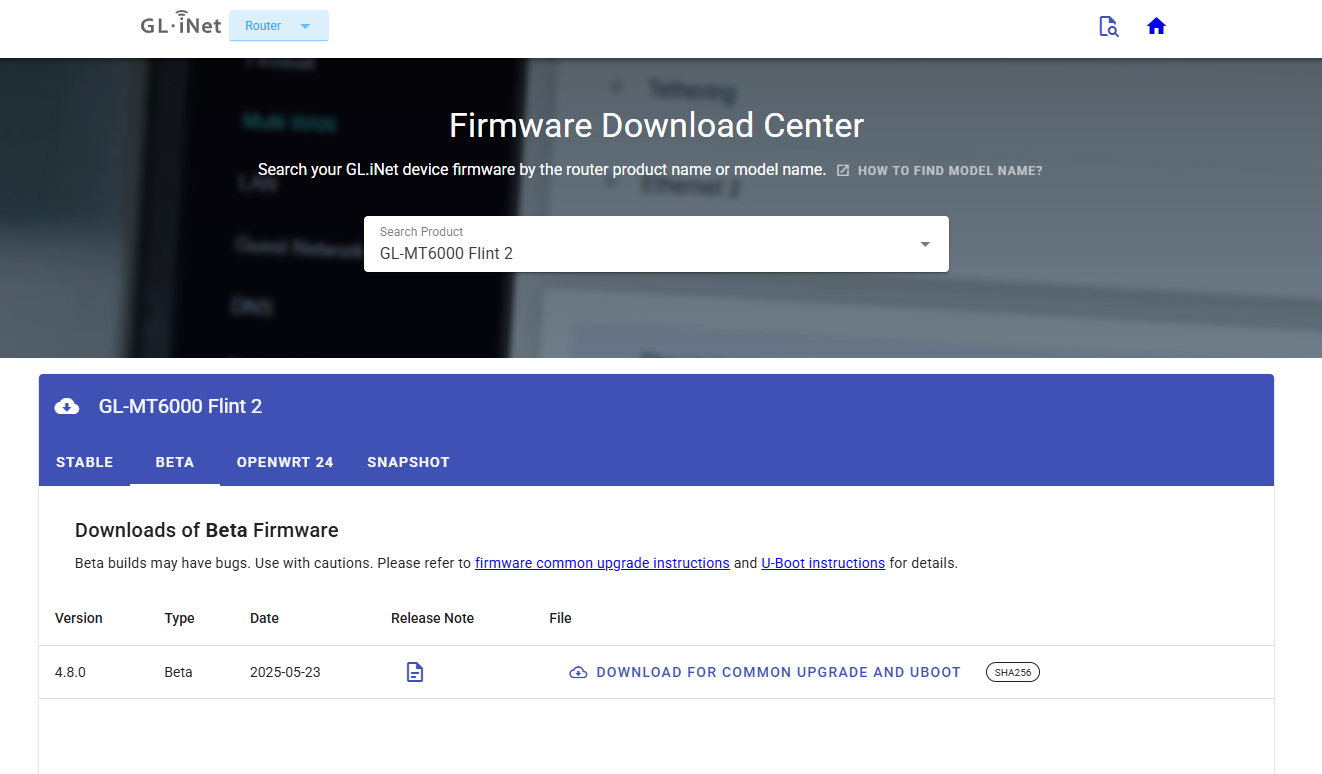Open firmware common upgrade instructions link
The width and height of the screenshot is (1322, 774).
[602, 563]
